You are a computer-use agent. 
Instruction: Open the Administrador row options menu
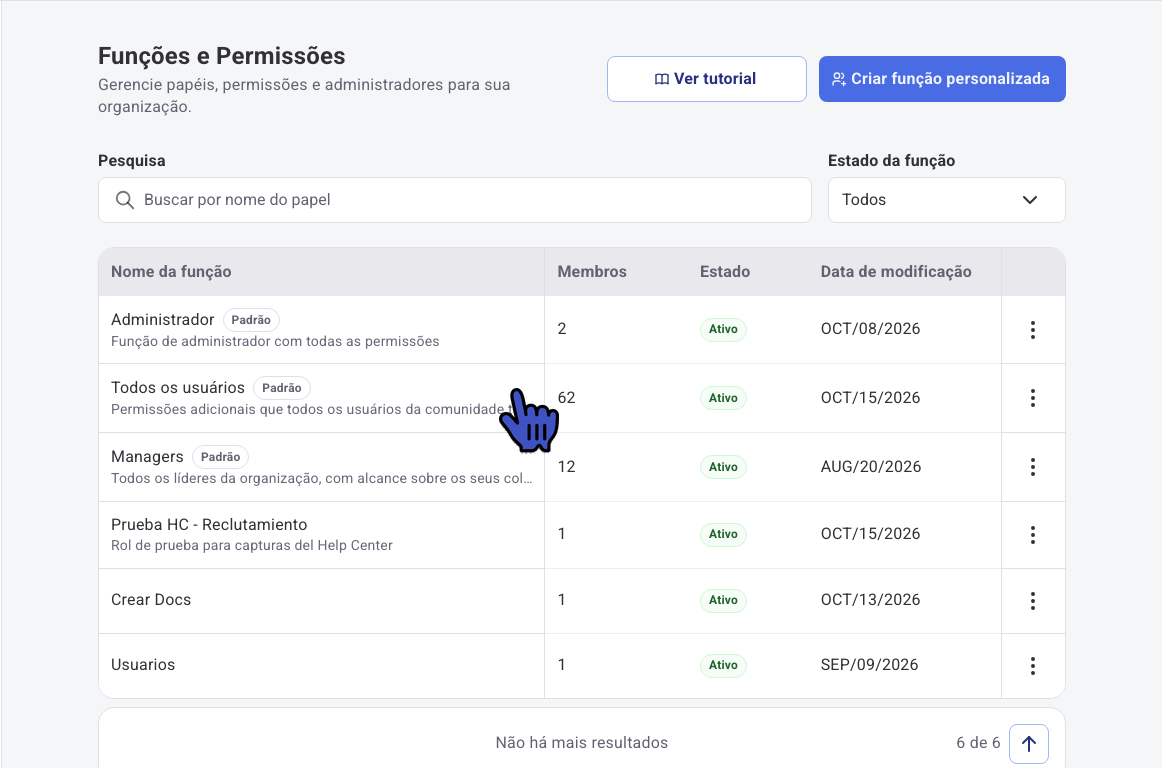1032,330
